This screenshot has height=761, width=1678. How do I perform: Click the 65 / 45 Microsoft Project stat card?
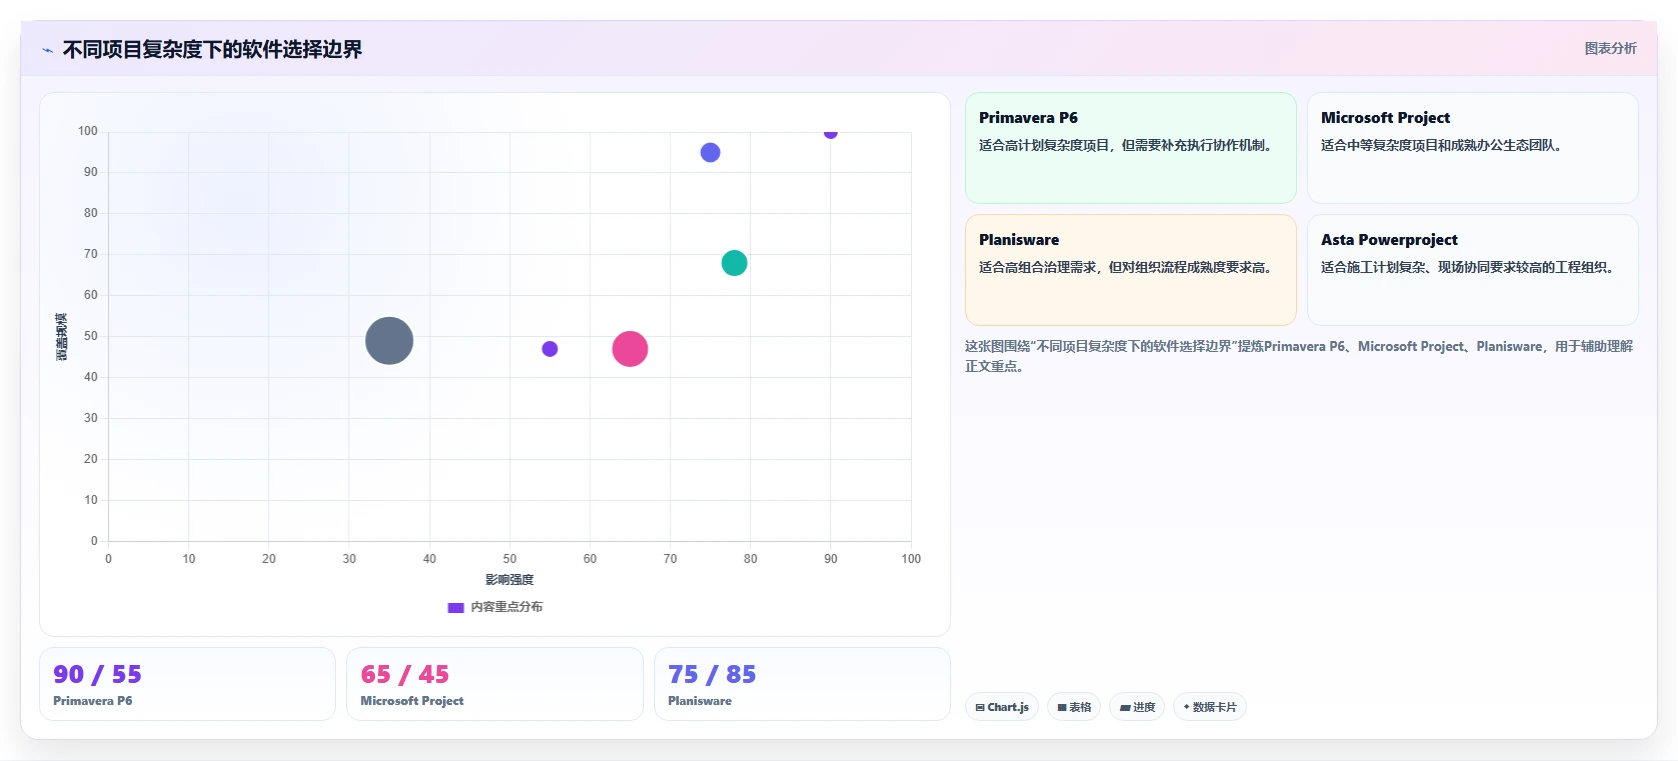pyautogui.click(x=495, y=684)
